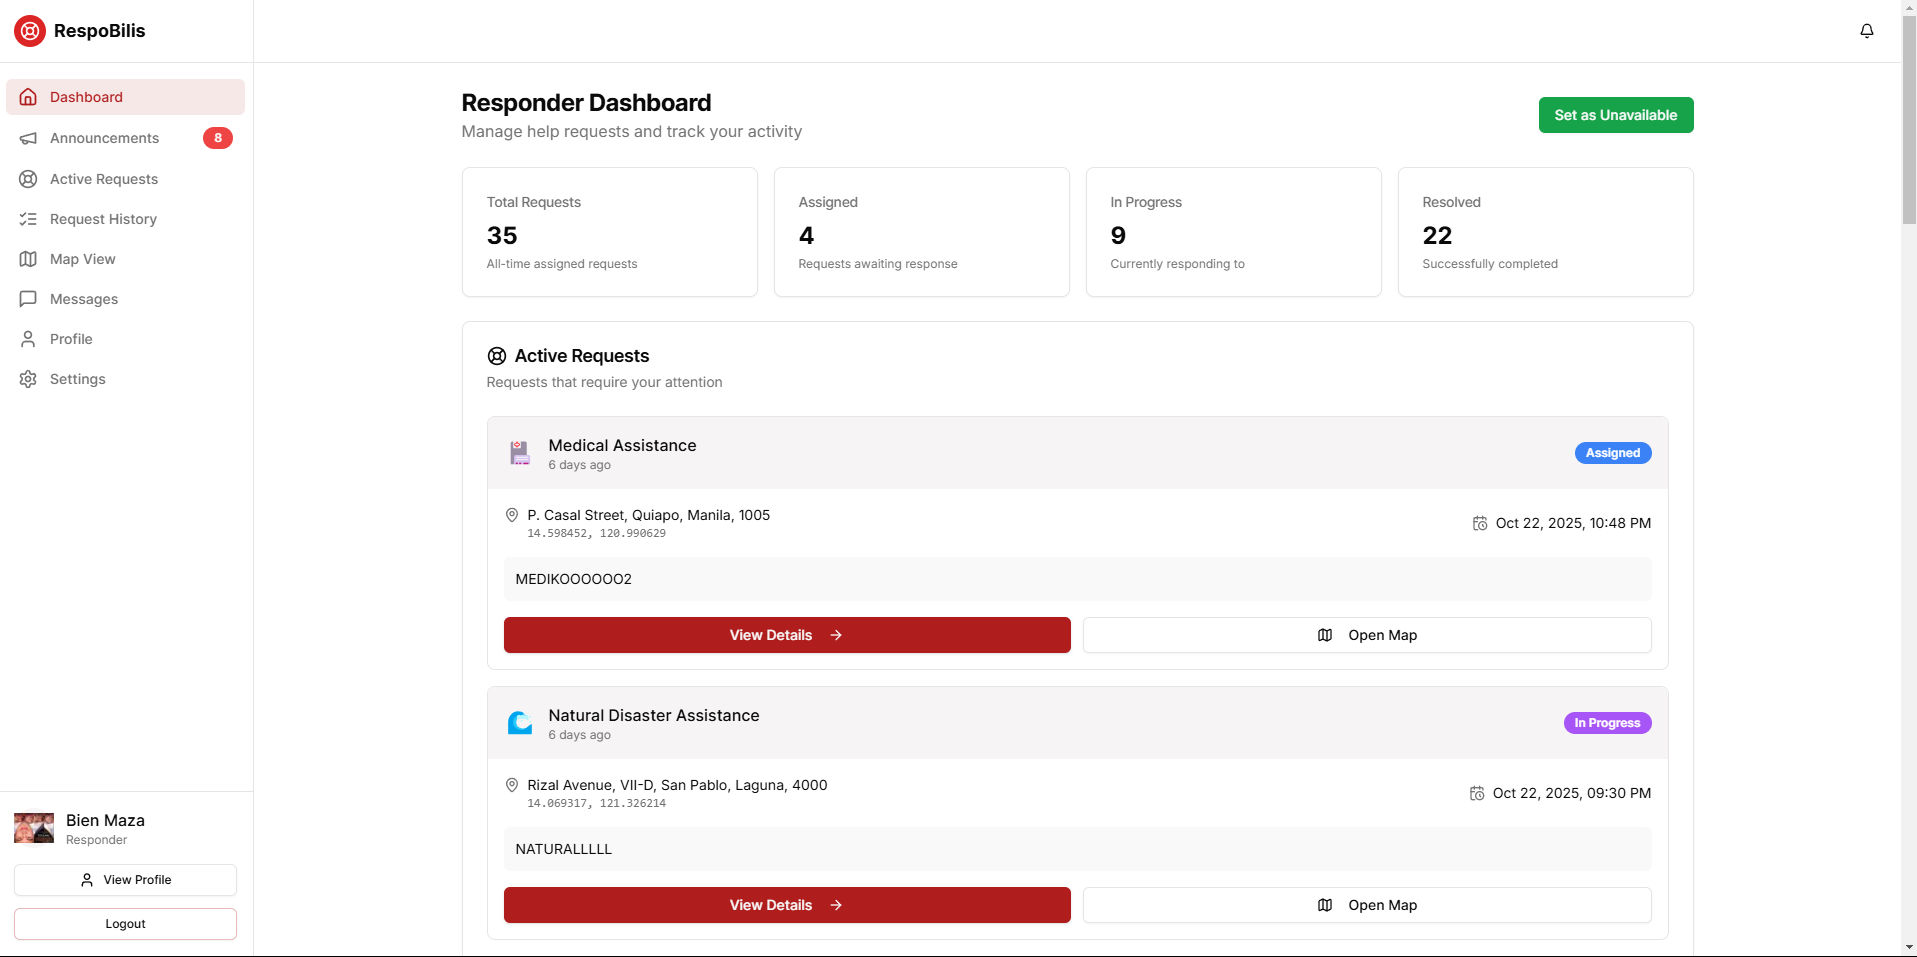The width and height of the screenshot is (1917, 957).
Task: View Details of Medical Assistance request
Action: [x=787, y=635]
